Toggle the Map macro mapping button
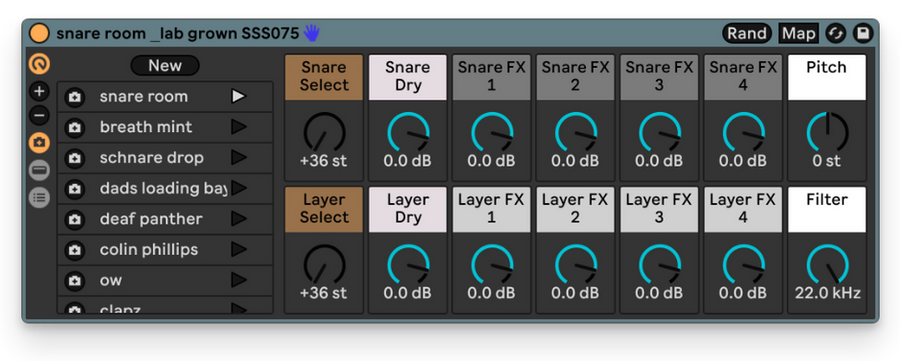Image resolution: width=900 pixels, height=361 pixels. click(x=798, y=33)
